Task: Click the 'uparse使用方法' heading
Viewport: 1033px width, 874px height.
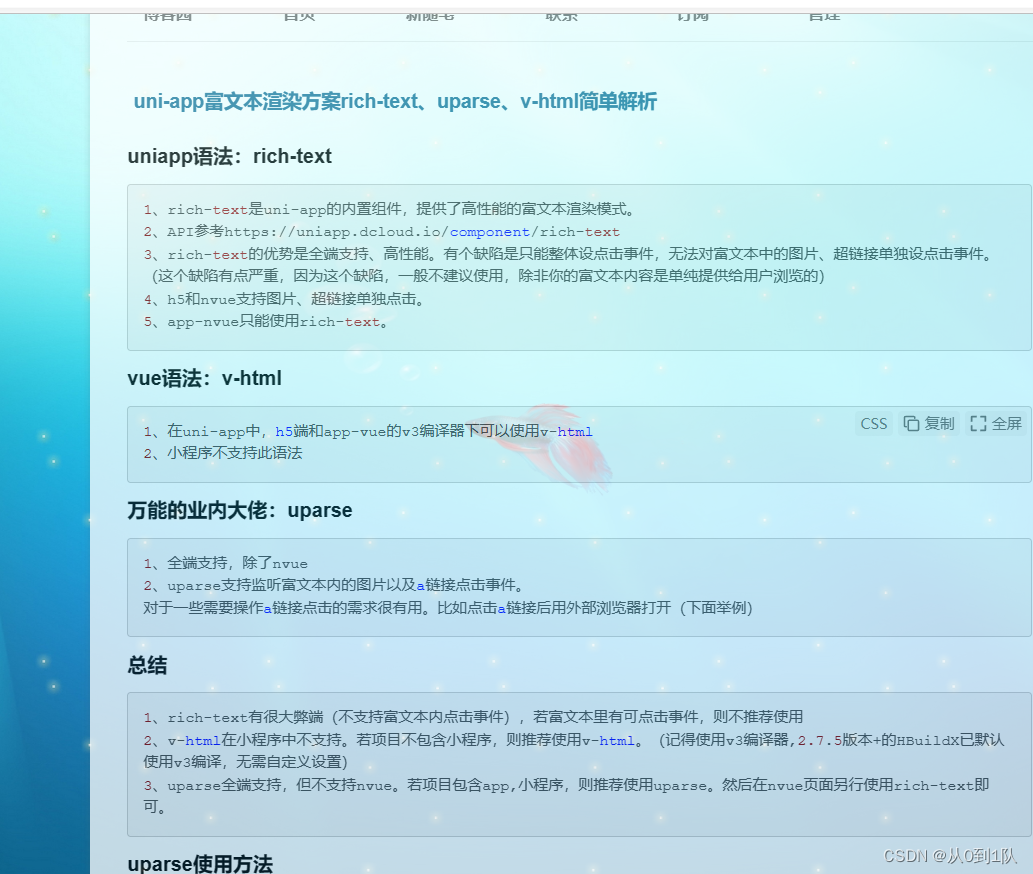Action: (x=200, y=863)
